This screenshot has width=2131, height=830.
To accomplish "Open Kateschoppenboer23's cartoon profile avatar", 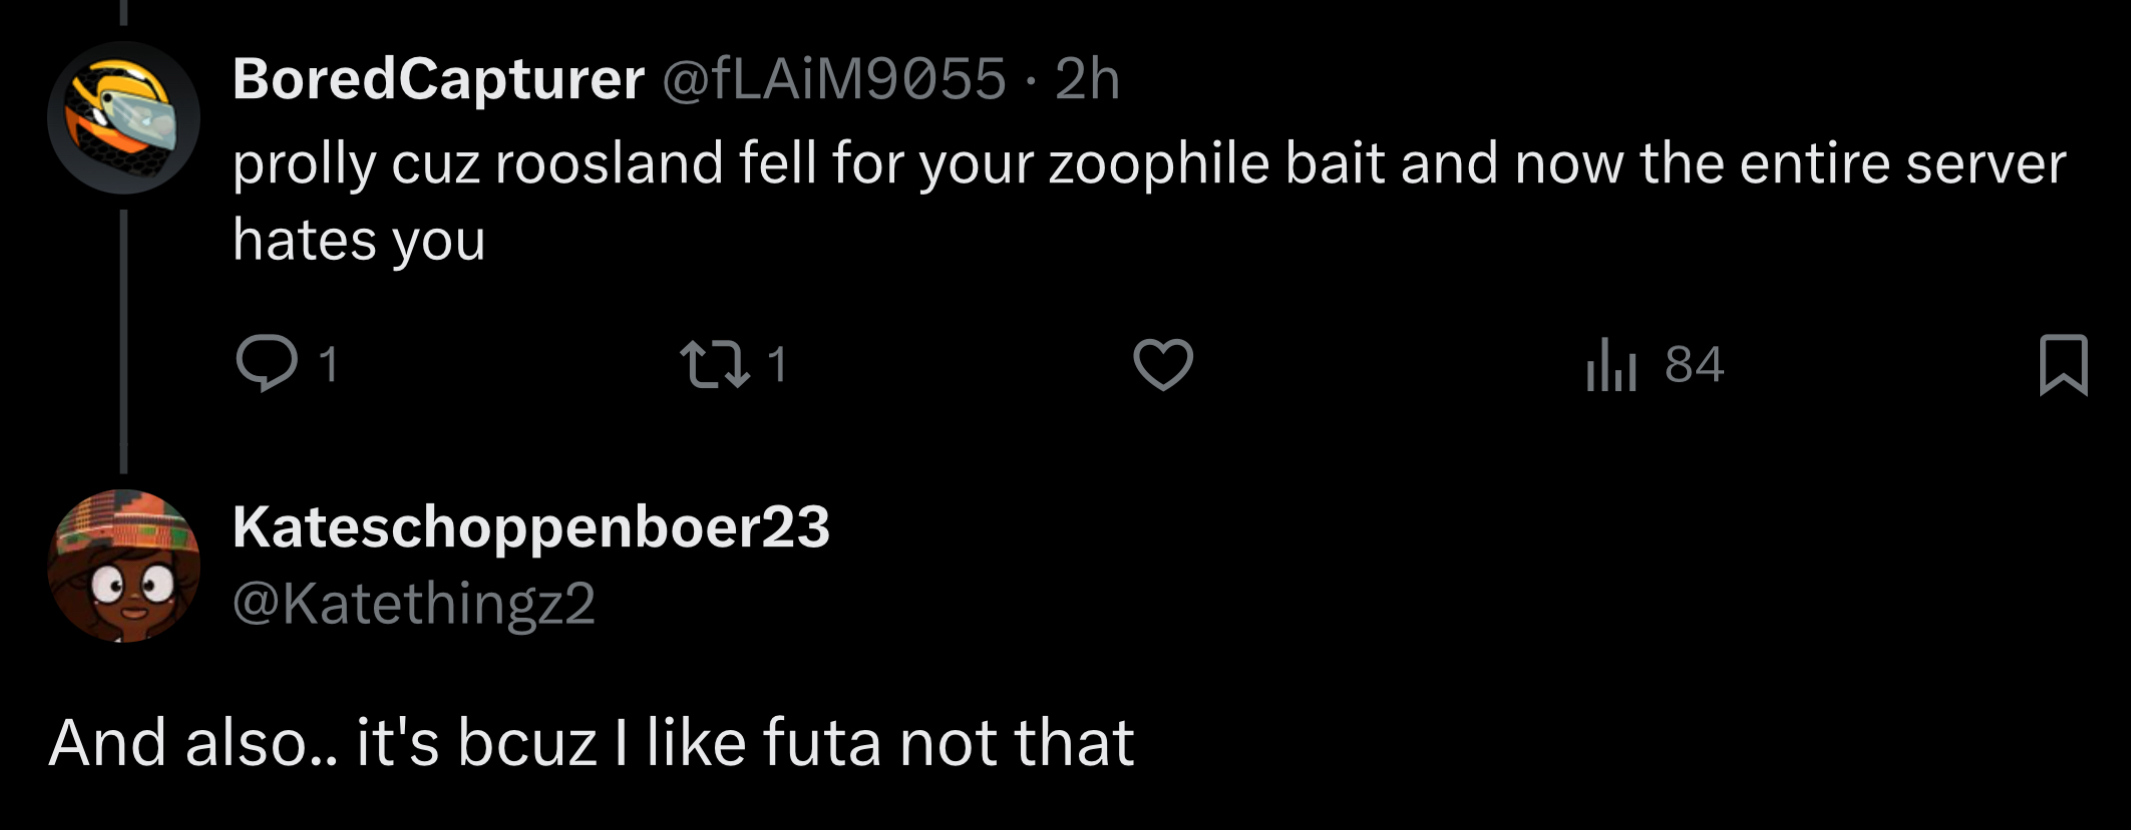I will [124, 566].
